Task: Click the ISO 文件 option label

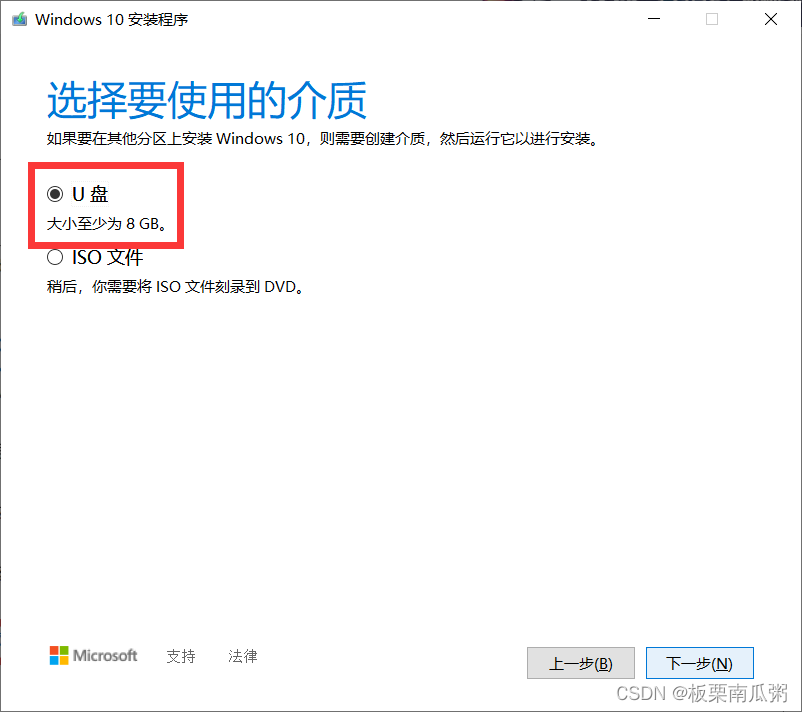Action: pos(107,257)
